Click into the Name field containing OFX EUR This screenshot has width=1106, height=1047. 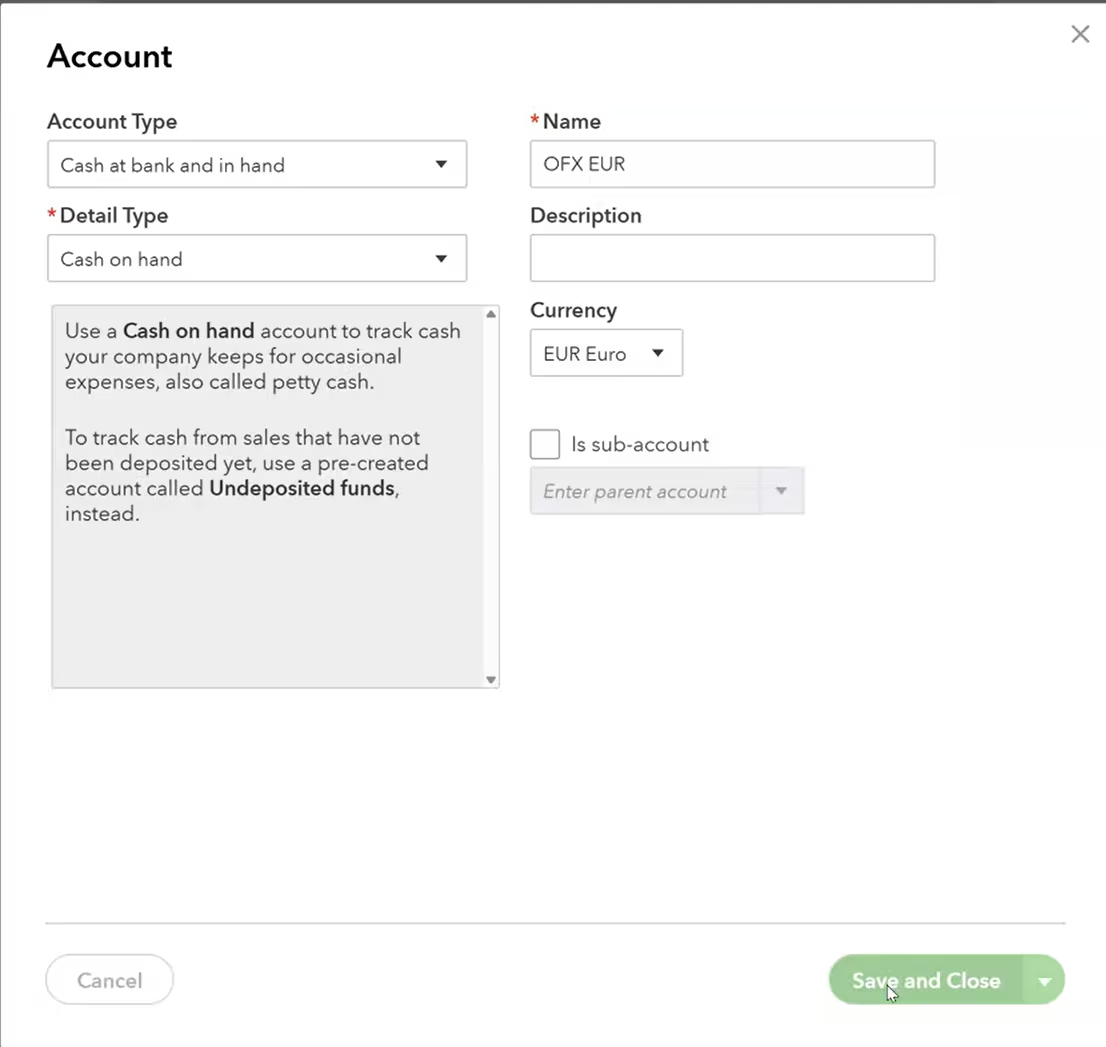pyautogui.click(x=732, y=165)
